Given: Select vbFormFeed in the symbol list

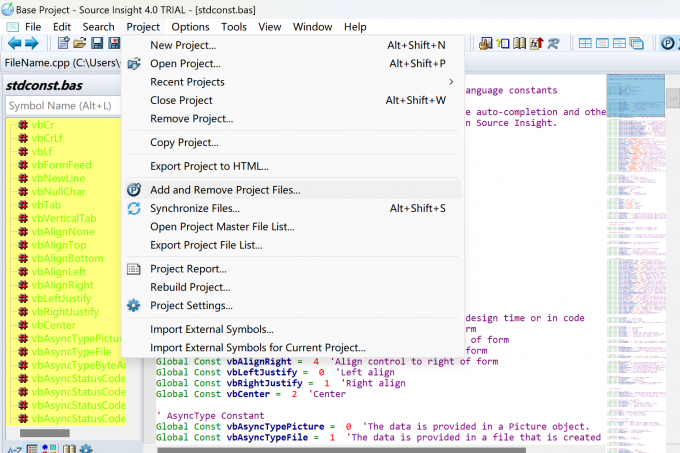Looking at the screenshot, I should [61, 165].
